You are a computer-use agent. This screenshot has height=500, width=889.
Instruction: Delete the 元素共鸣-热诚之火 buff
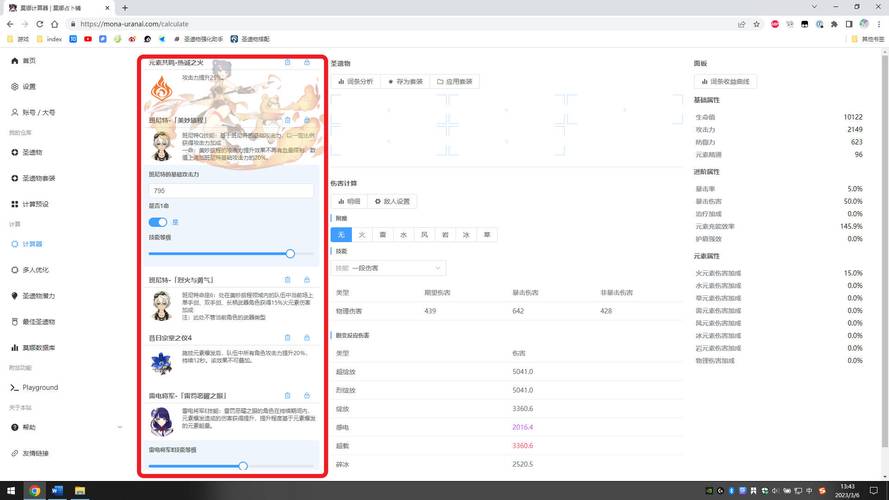[x=287, y=62]
